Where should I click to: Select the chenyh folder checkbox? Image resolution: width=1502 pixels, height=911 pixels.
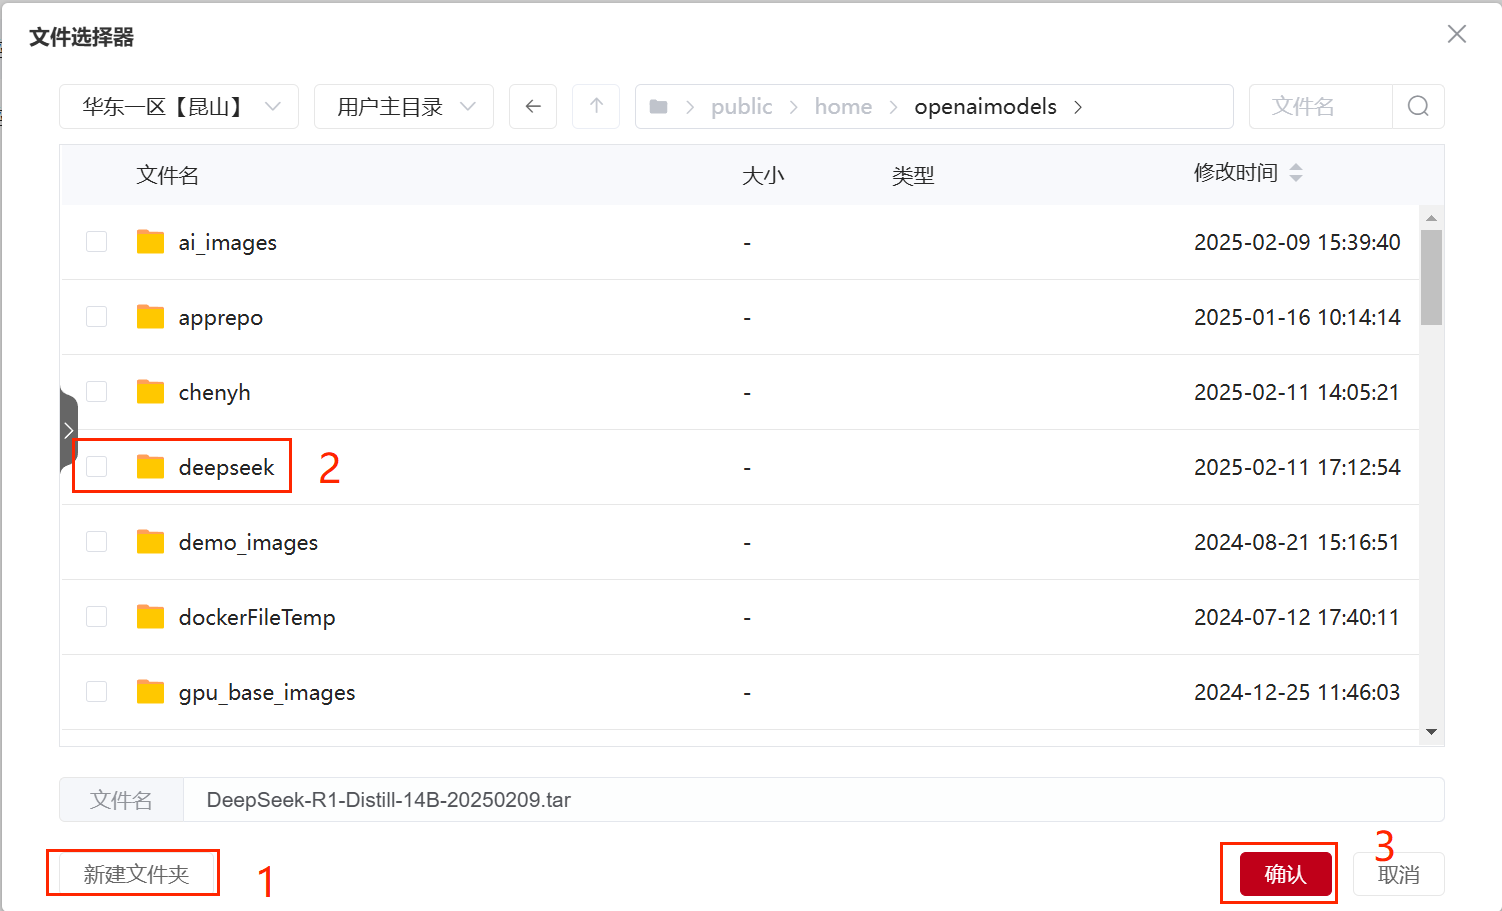point(97,392)
